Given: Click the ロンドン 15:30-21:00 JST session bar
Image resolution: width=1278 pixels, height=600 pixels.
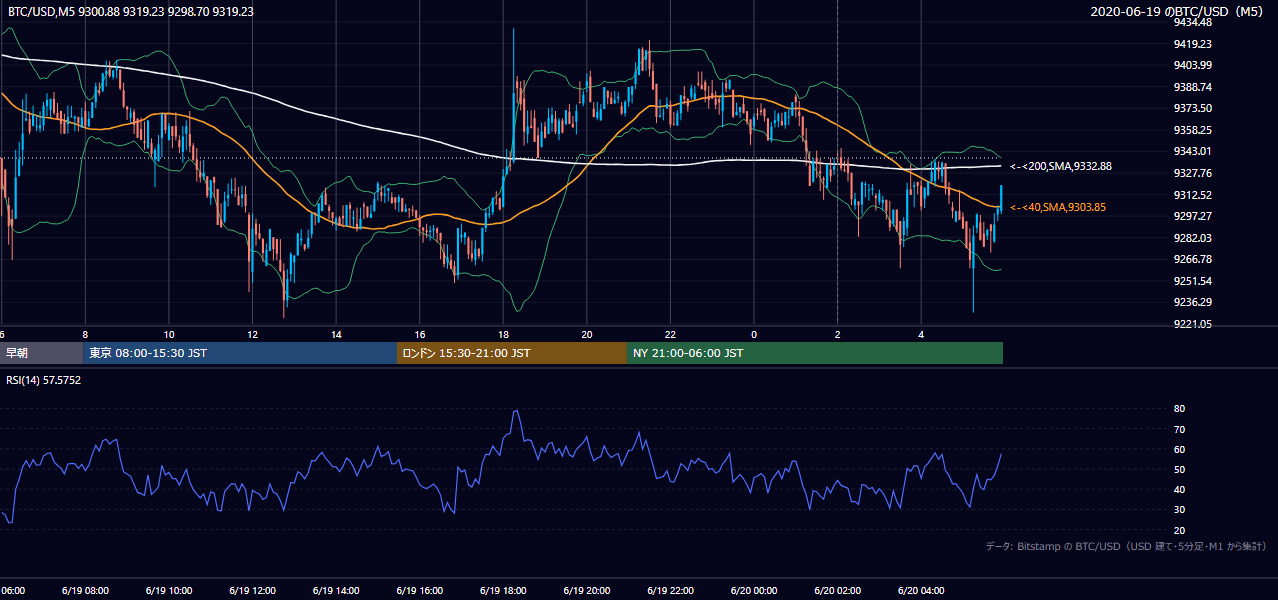Looking at the screenshot, I should (512, 353).
